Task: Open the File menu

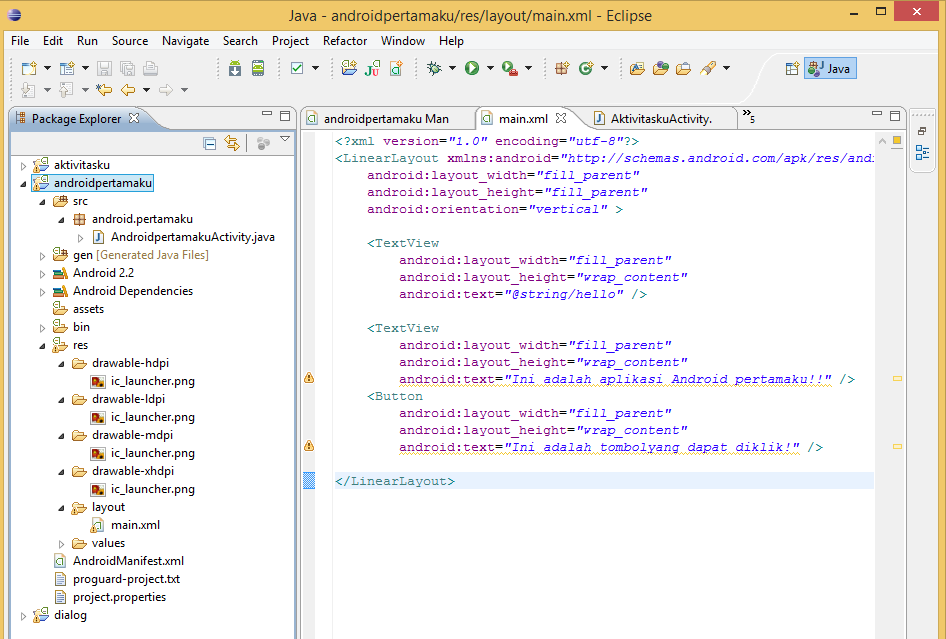Action: click(x=20, y=40)
